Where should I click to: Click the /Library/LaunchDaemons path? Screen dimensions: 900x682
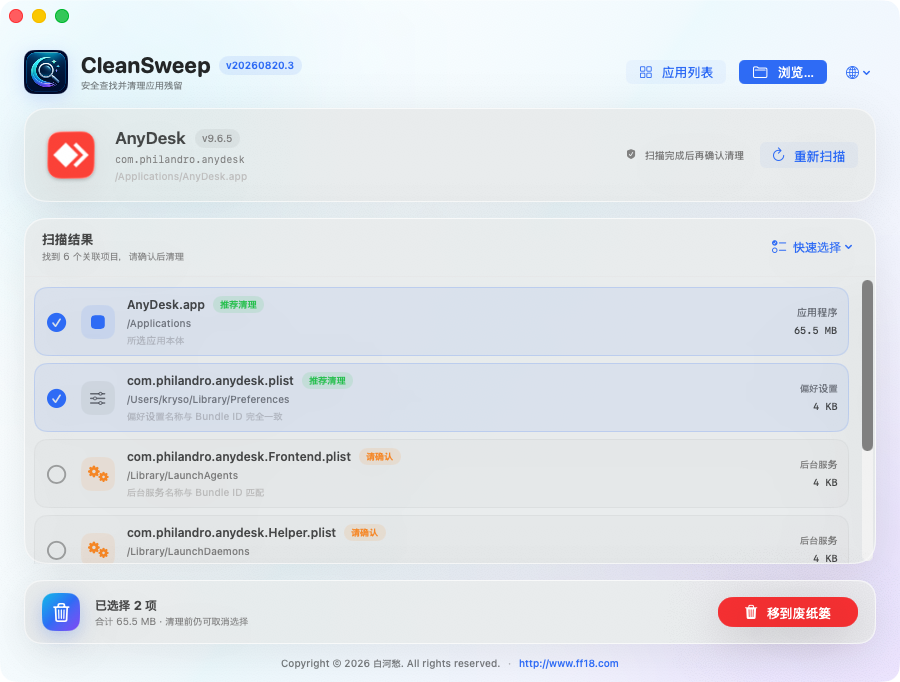(188, 551)
